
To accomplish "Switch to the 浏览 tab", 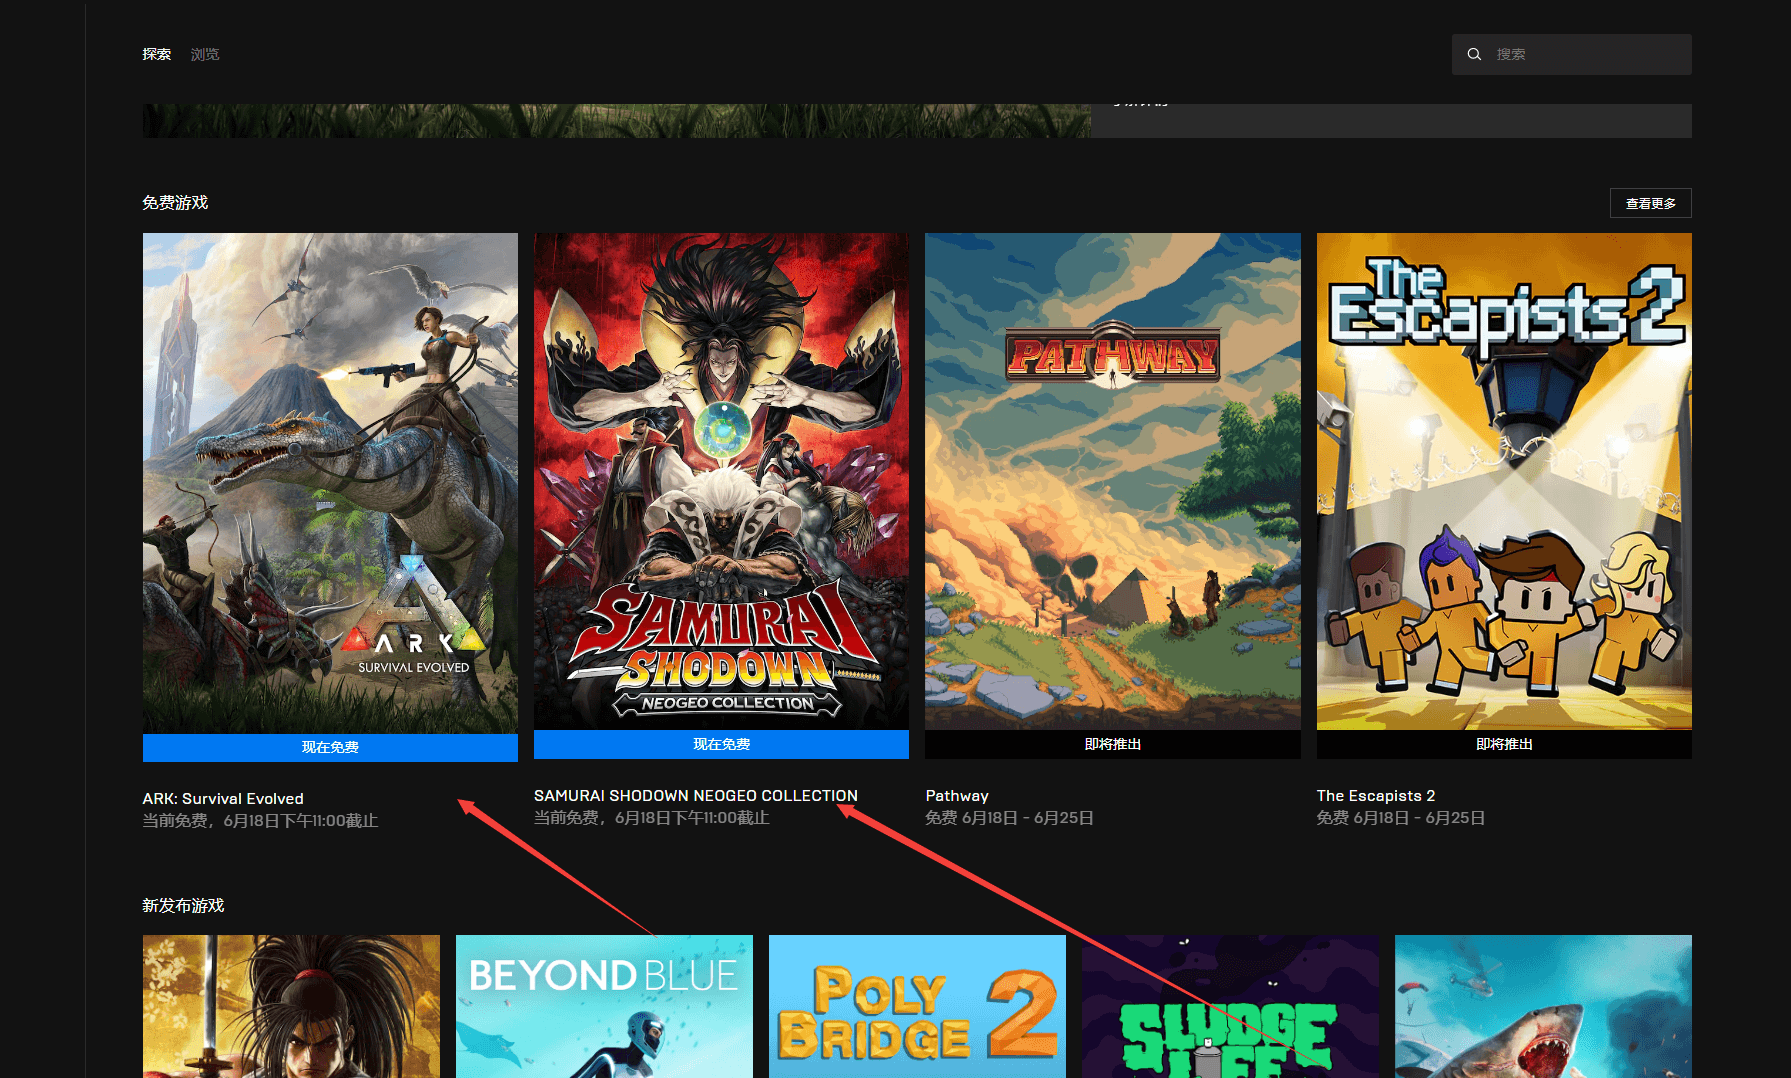I will tap(205, 54).
